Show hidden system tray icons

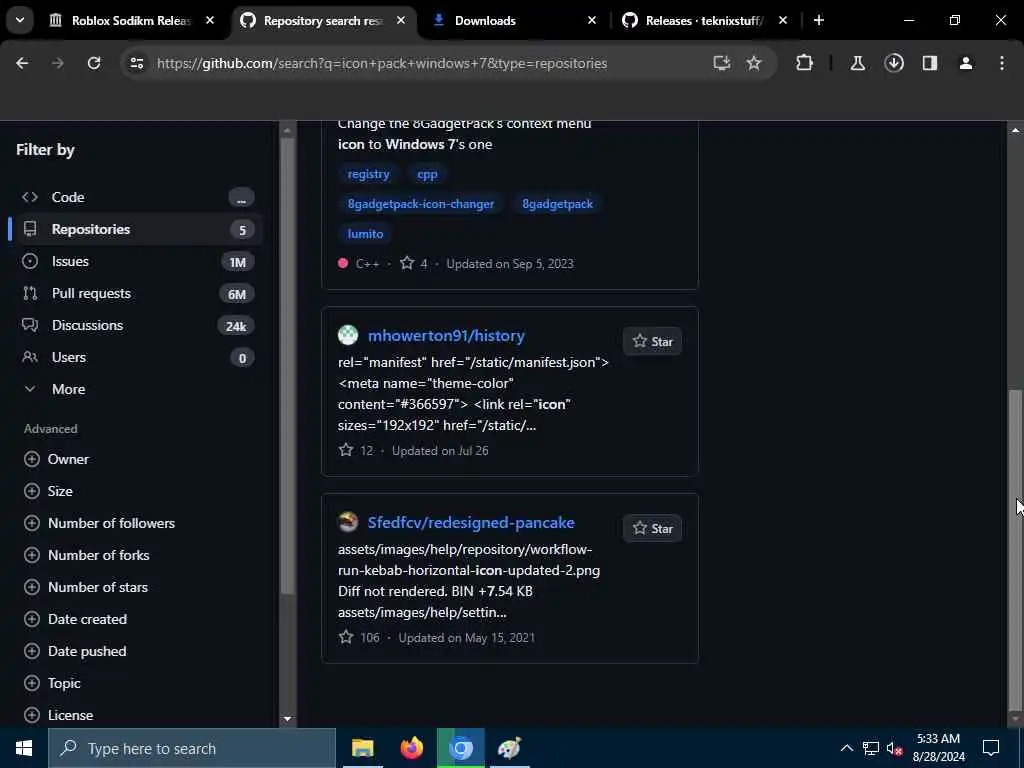coord(846,748)
